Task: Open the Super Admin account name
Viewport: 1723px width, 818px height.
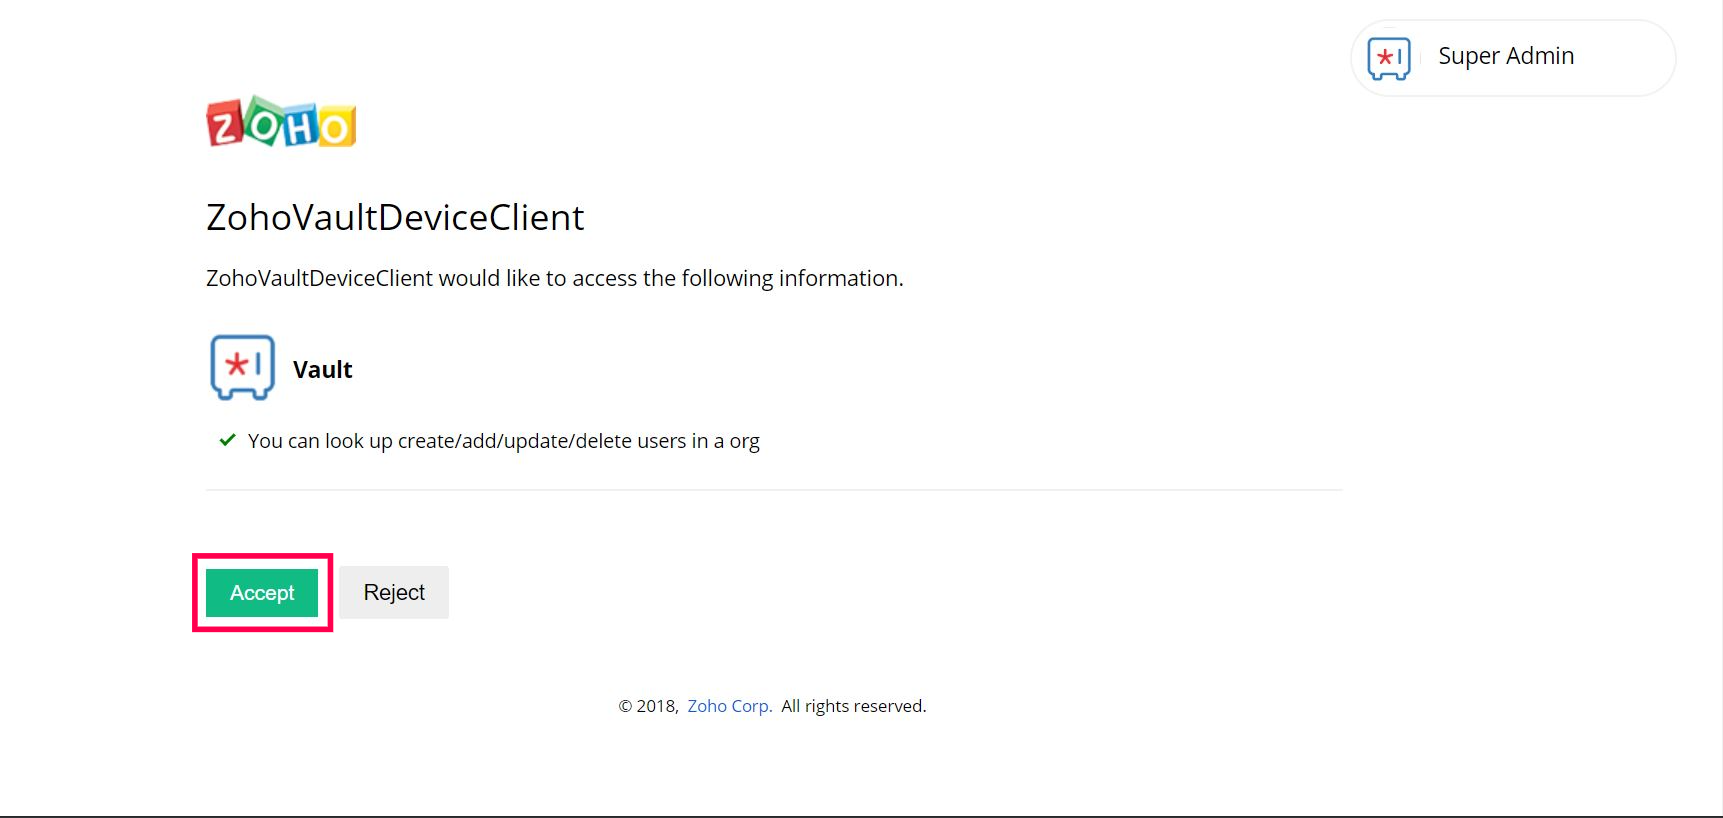Action: [x=1505, y=56]
